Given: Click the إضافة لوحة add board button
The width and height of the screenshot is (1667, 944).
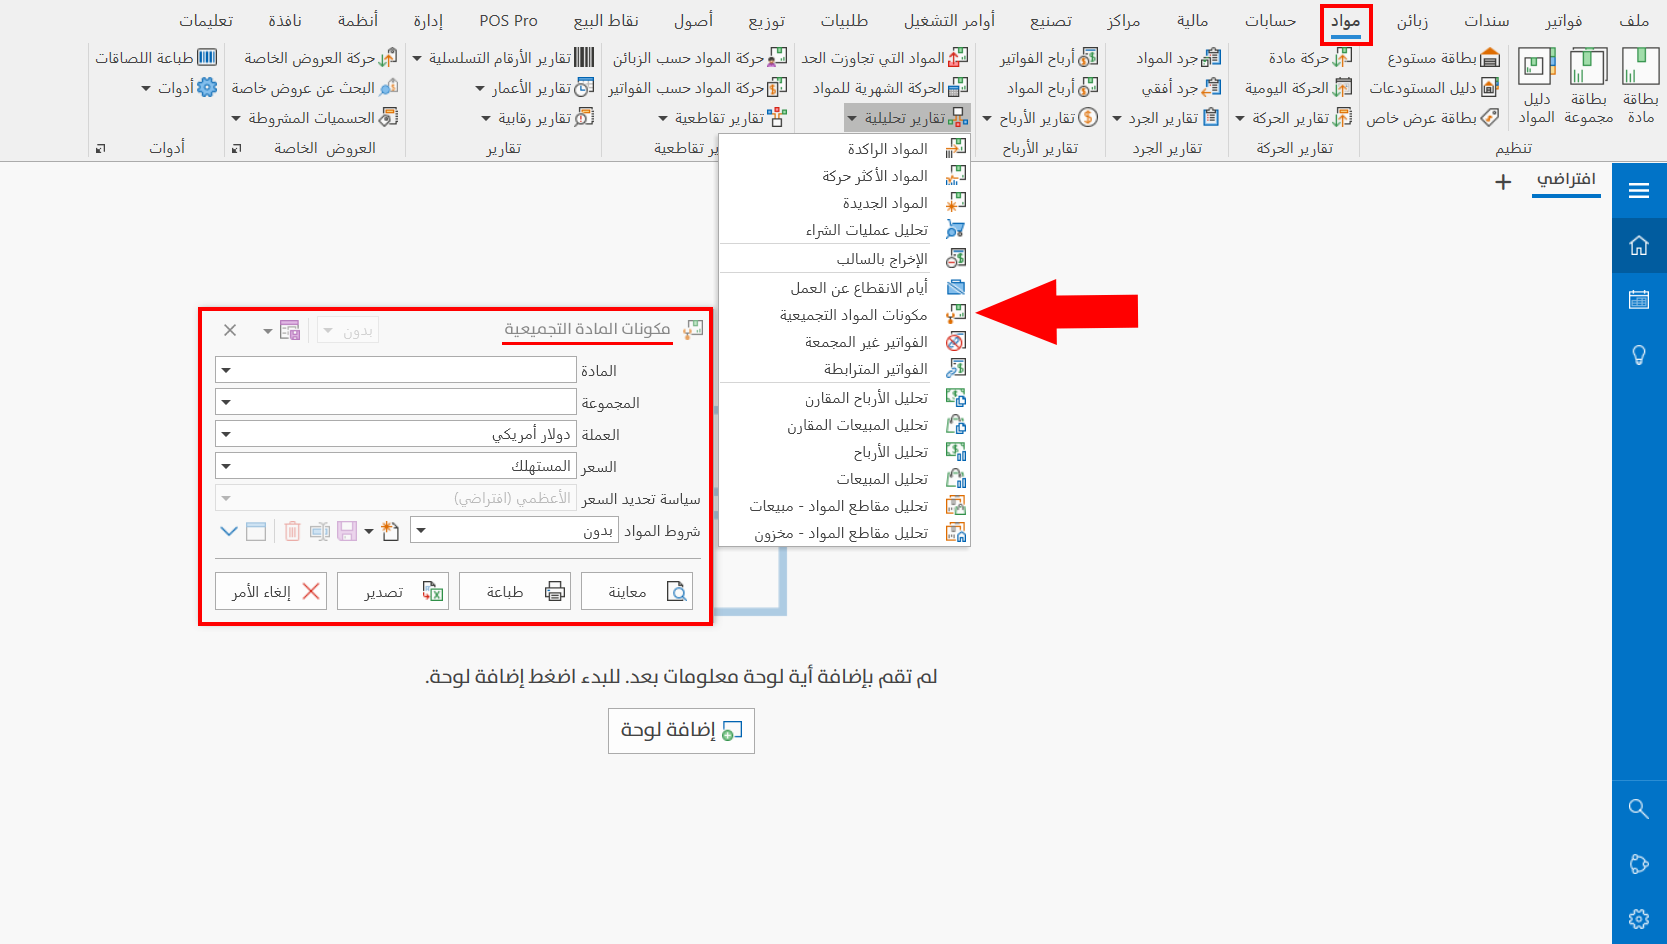Looking at the screenshot, I should 681,730.
